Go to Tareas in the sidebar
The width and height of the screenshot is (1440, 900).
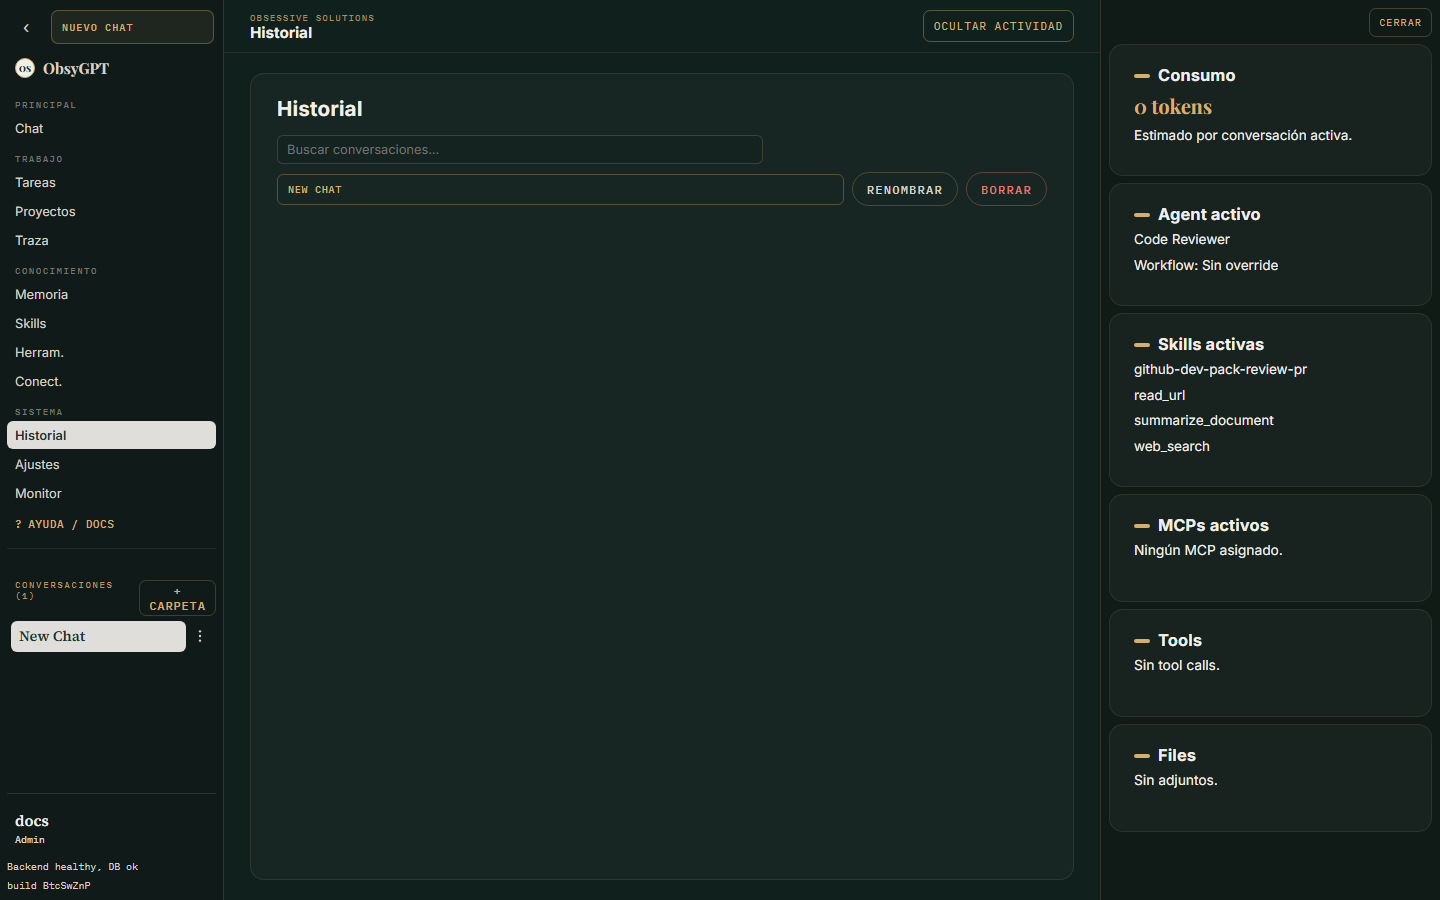pos(111,183)
